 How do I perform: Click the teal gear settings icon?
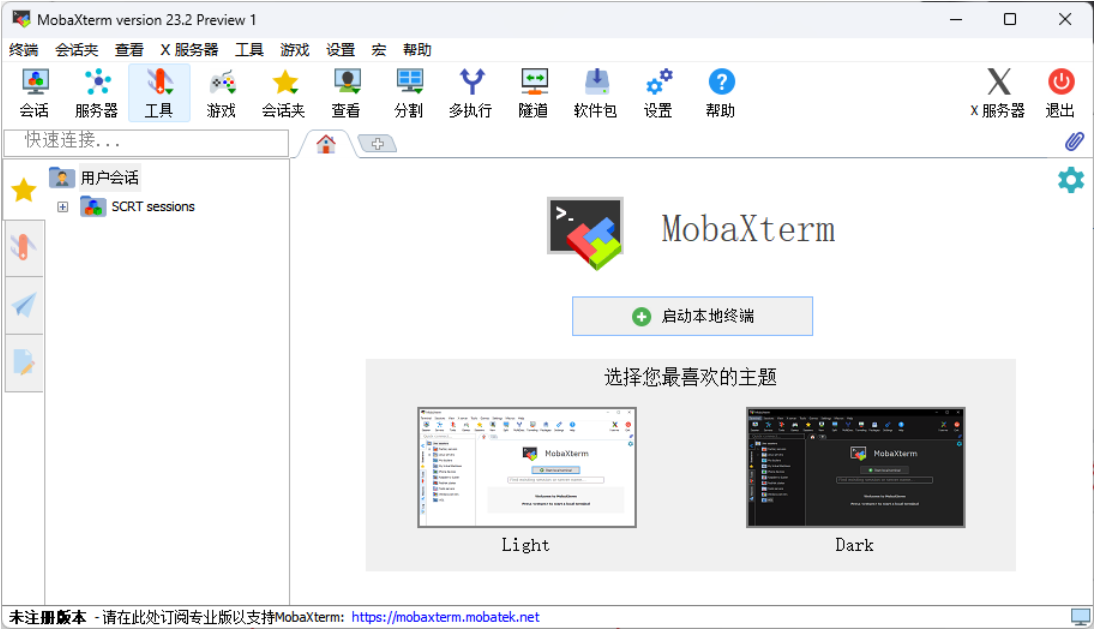1071,180
